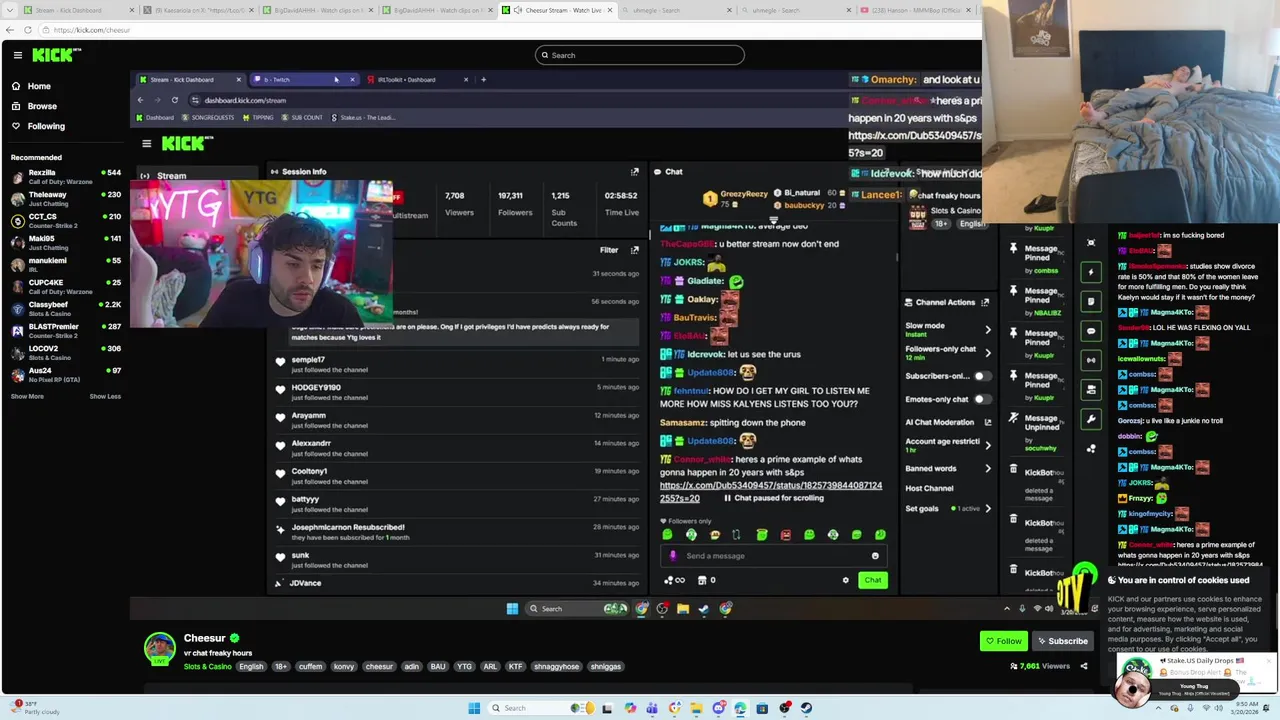
Task: Click the chat bubble icon in right toolbar
Action: pyautogui.click(x=1091, y=331)
